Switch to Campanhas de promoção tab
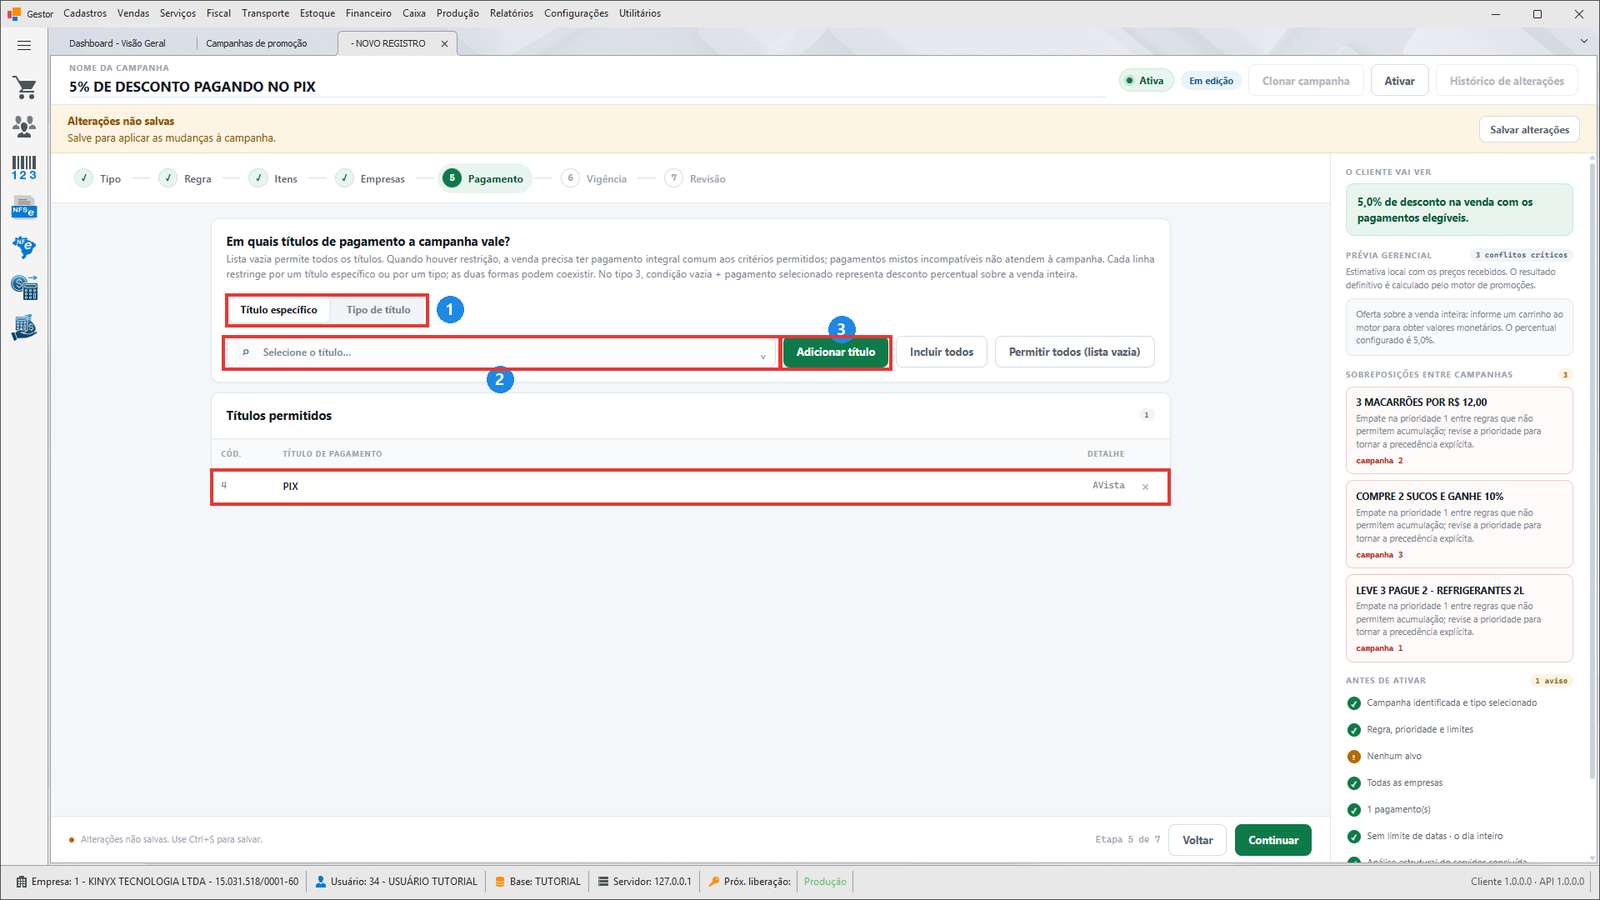1600x900 pixels. [x=257, y=44]
